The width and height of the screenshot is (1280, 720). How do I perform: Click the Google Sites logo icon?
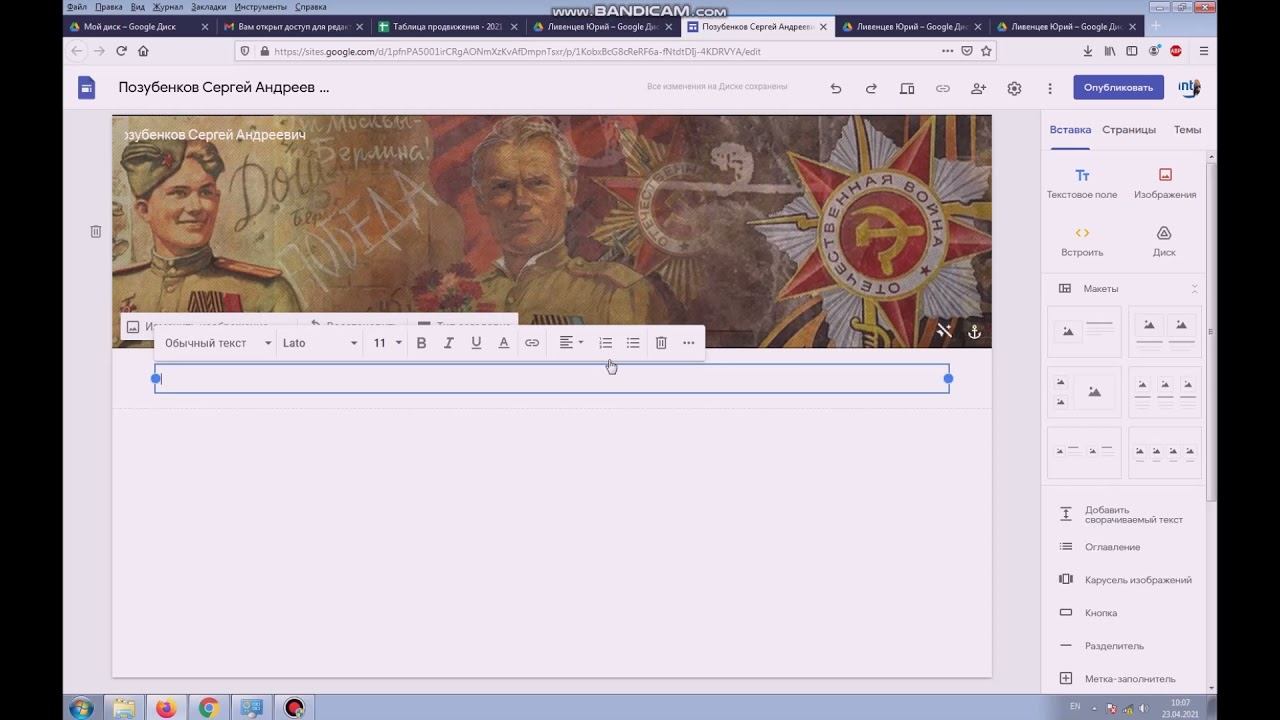pos(87,88)
